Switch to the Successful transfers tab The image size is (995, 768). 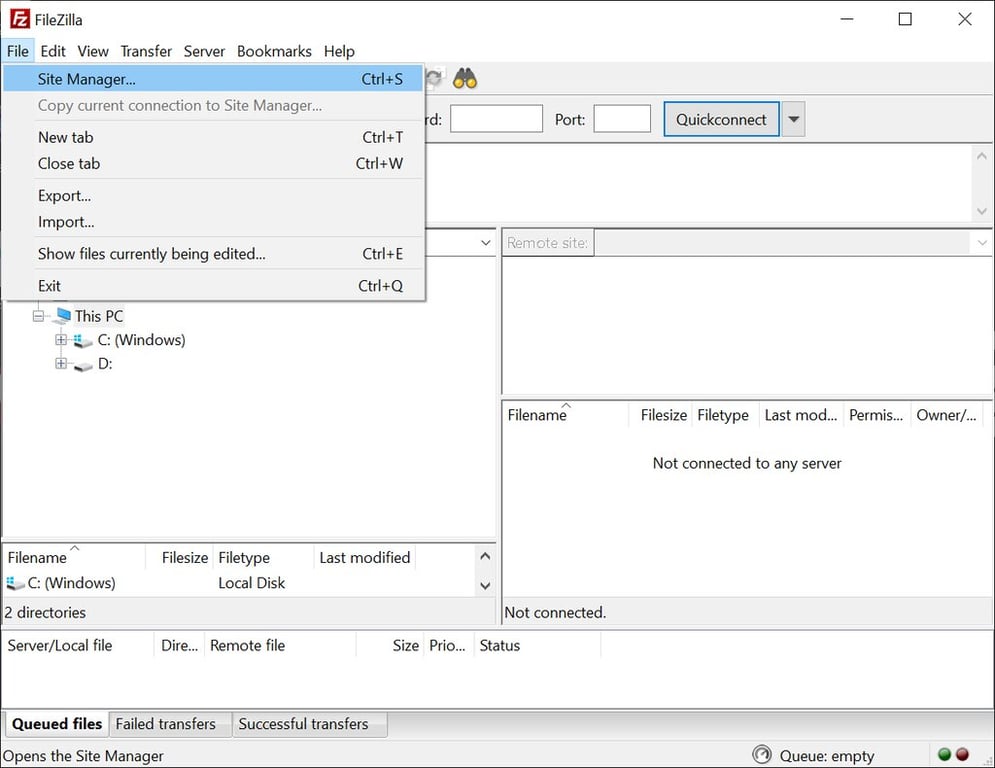coord(308,723)
